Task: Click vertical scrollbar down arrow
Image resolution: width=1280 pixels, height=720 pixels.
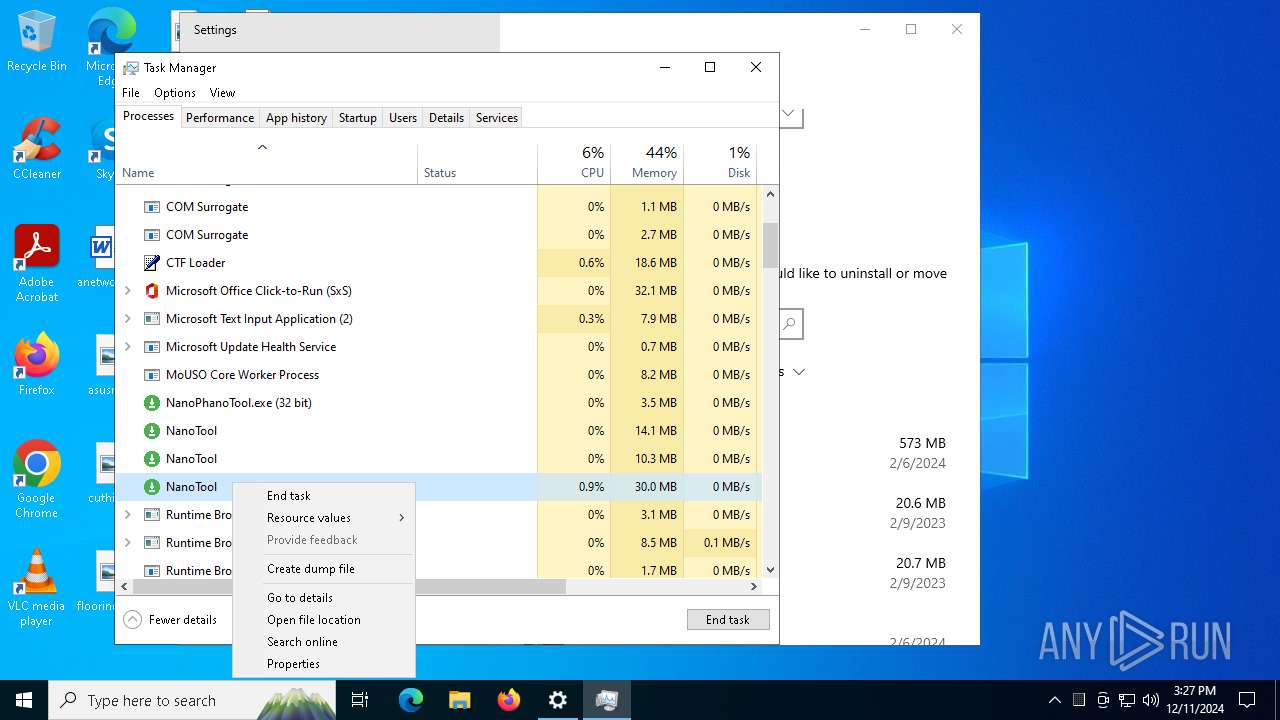Action: tap(770, 570)
